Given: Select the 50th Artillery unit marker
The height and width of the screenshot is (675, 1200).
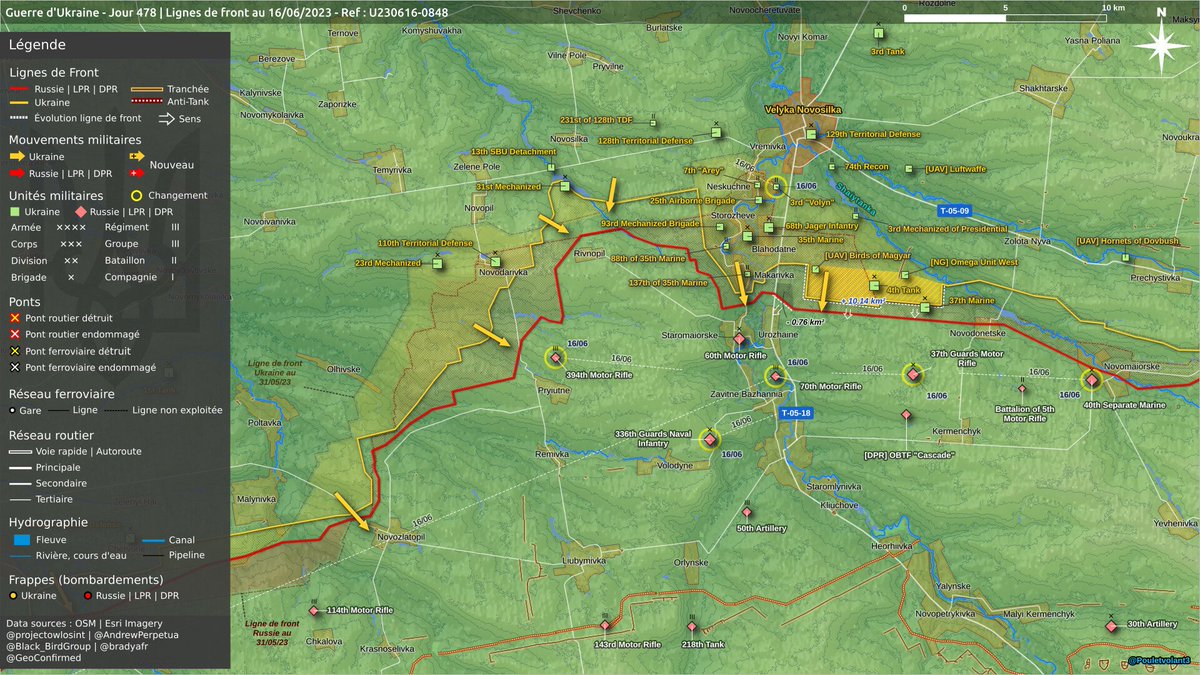Looking at the screenshot, I should pos(747,513).
